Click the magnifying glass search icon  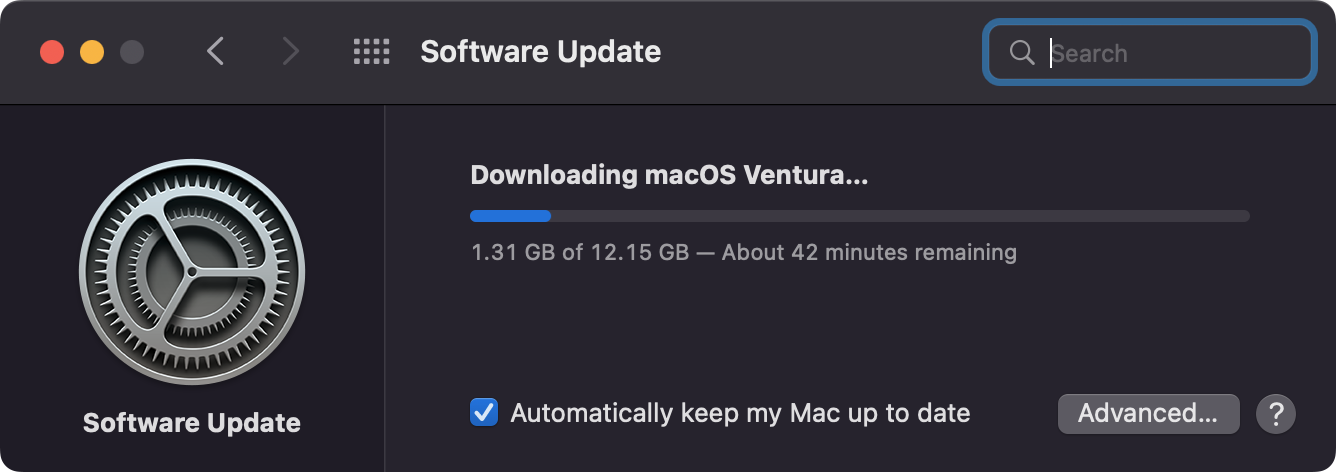[x=1022, y=53]
